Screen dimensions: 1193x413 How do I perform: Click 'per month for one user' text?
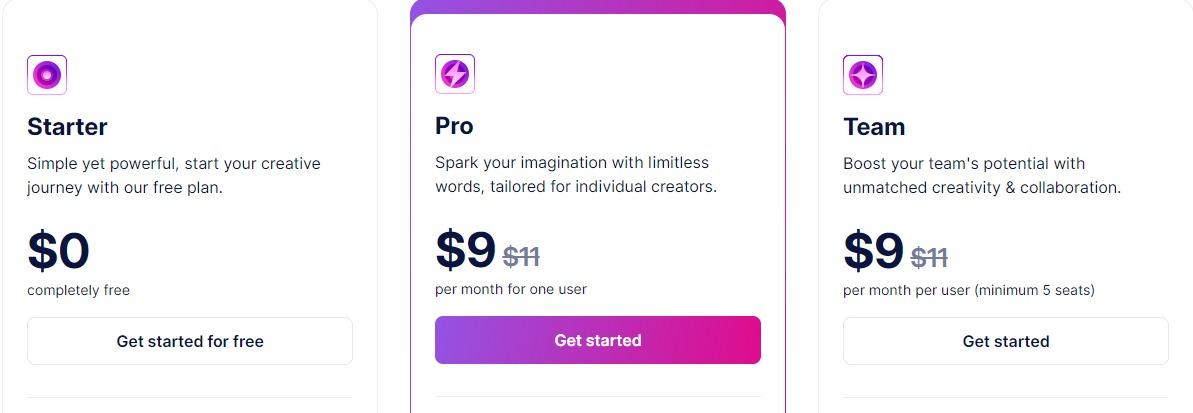[511, 289]
